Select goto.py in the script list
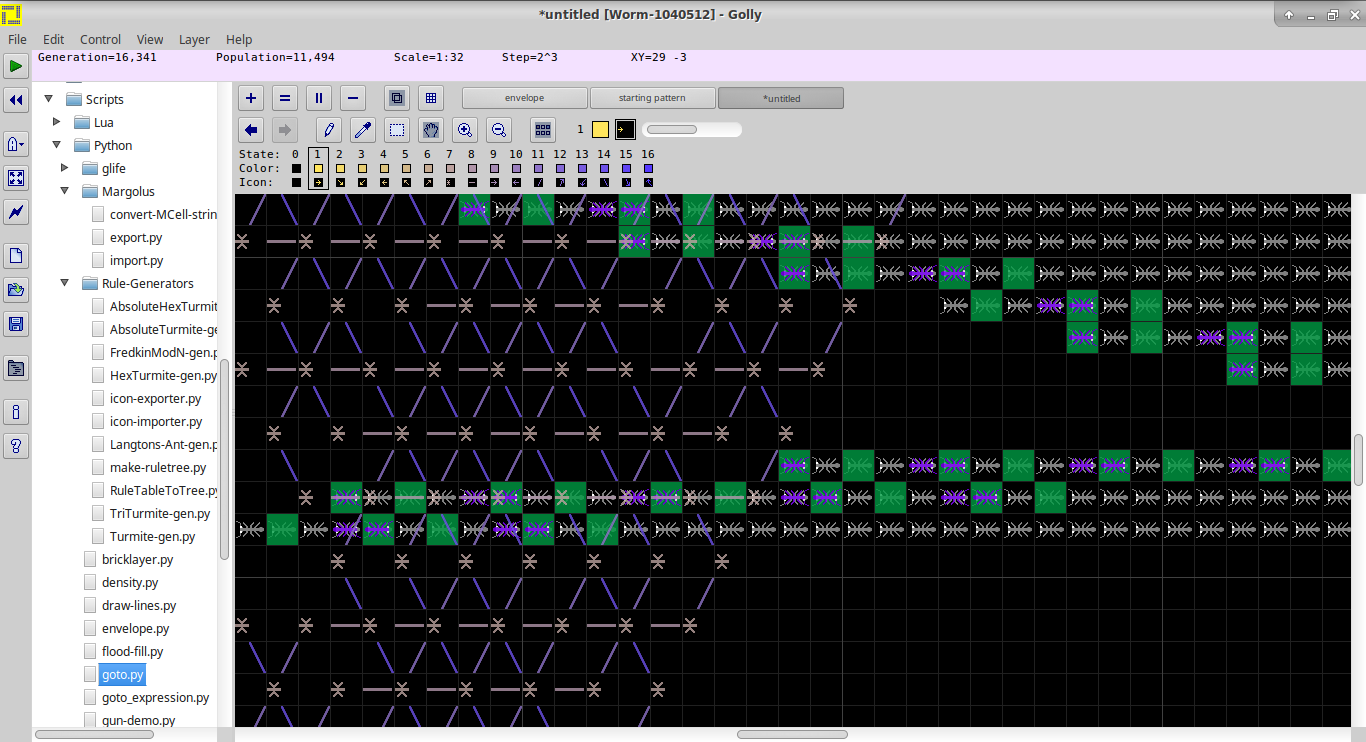The image size is (1366, 742). click(122, 675)
